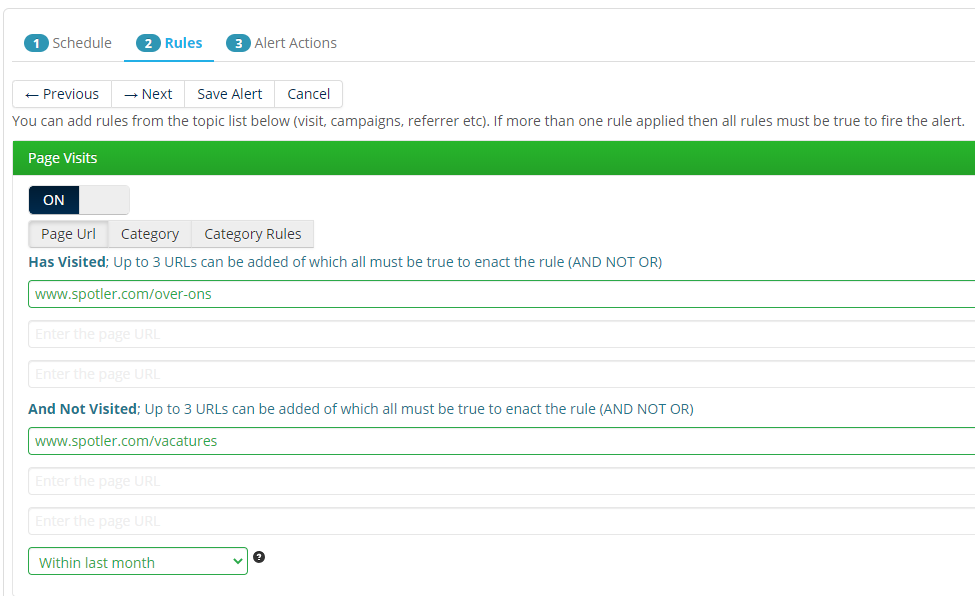Click the Previous button
Screen dimensions: 975x596
pos(62,94)
